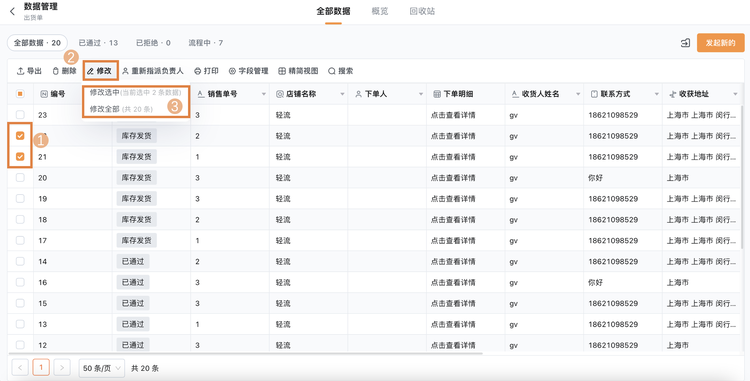
Task: Click the 导出 export toolbar item
Action: [x=29, y=71]
